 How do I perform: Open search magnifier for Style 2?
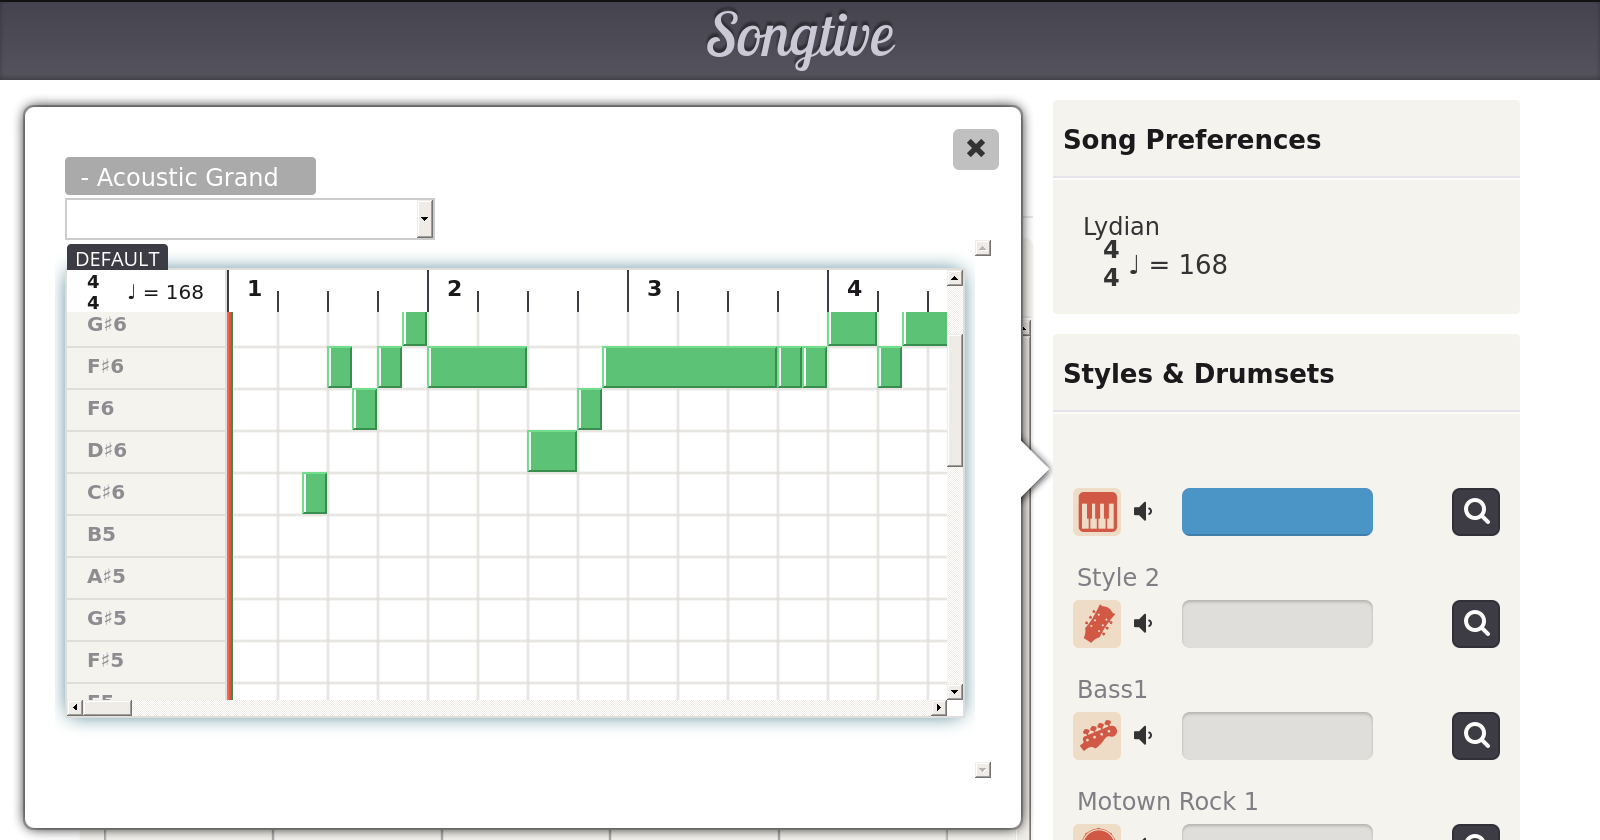coord(1476,624)
